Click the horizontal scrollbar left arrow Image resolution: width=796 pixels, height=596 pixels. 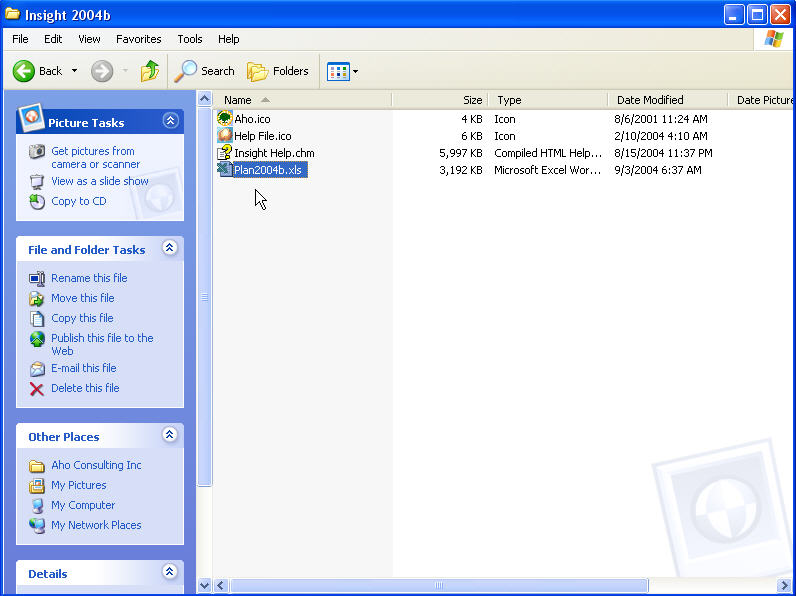[x=220, y=585]
